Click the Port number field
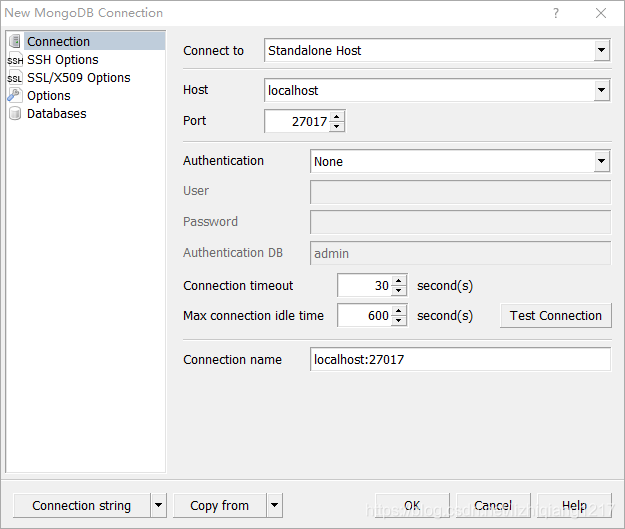The width and height of the screenshot is (625, 529). tap(297, 121)
